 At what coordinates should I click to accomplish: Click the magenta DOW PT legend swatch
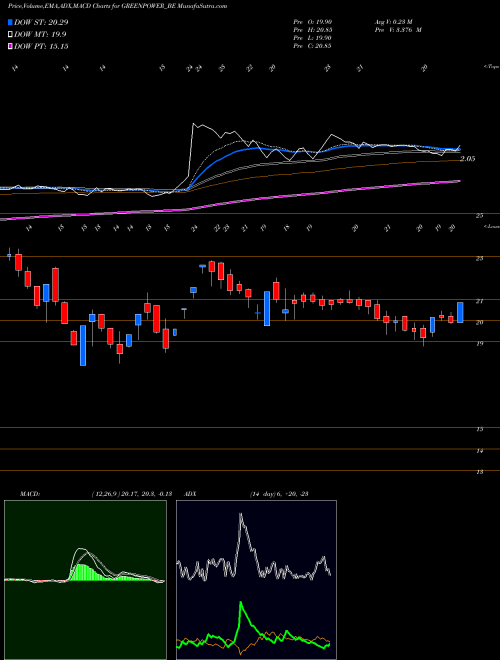11,46
